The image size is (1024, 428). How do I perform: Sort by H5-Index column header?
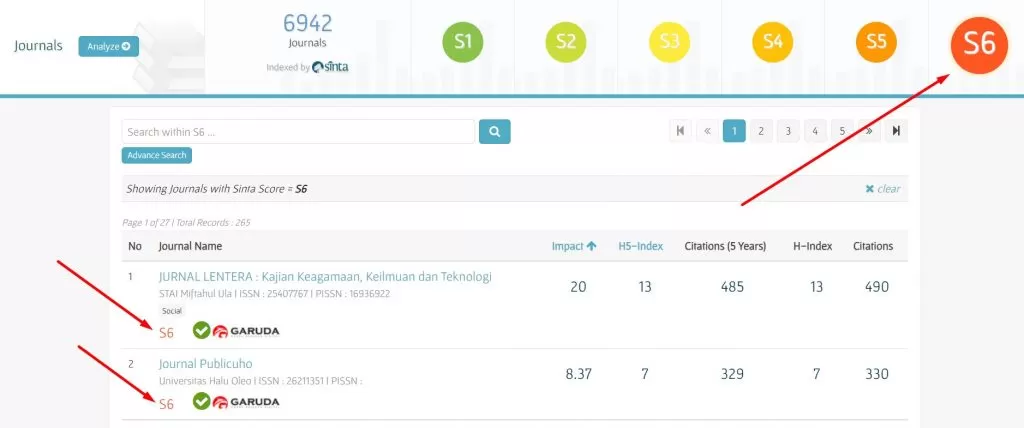(638, 246)
